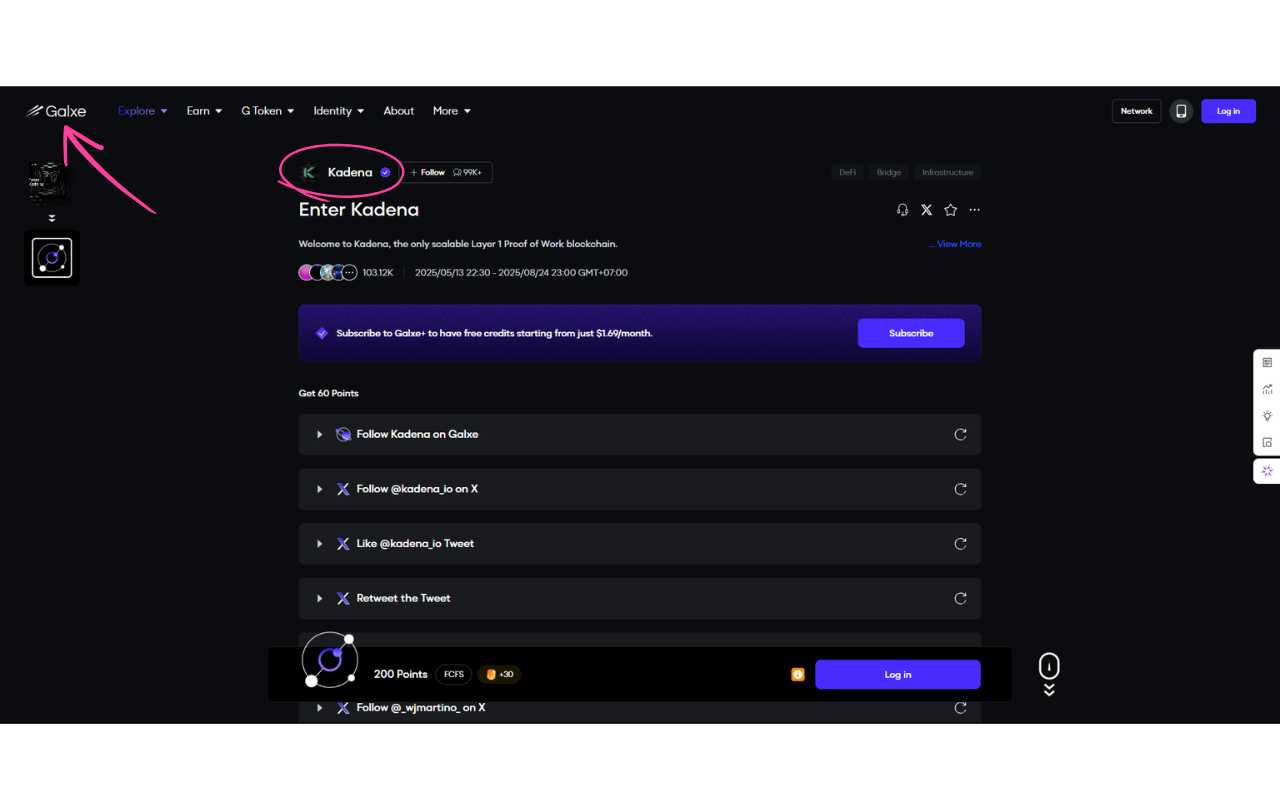This screenshot has width=1280, height=810.
Task: Expand the Follow @kadena_io on X task
Action: tap(320, 489)
